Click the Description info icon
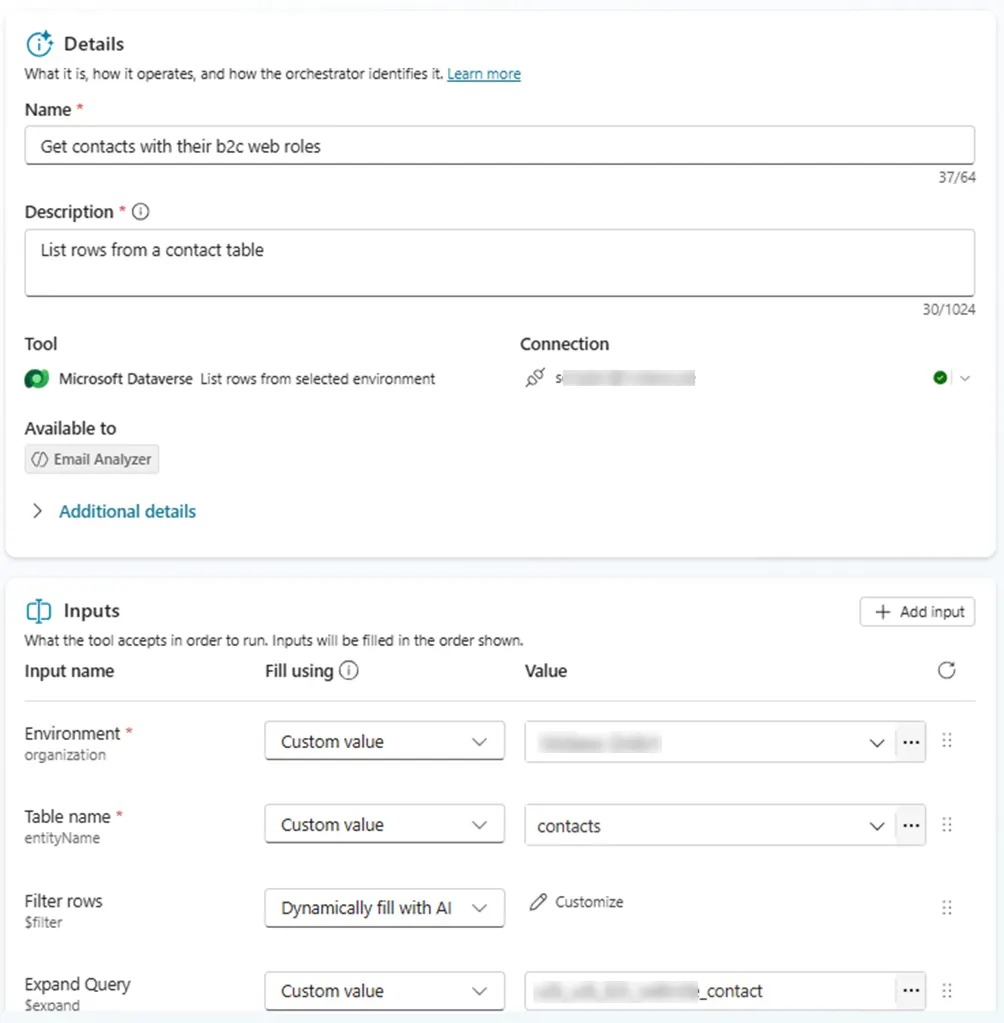Image resolution: width=1004 pixels, height=1023 pixels. [x=141, y=212]
